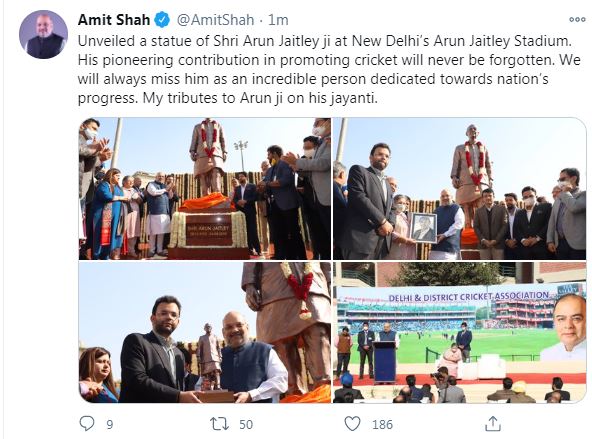
Task: Open the statue unveiling photo with plaque
Action: (x=205, y=189)
